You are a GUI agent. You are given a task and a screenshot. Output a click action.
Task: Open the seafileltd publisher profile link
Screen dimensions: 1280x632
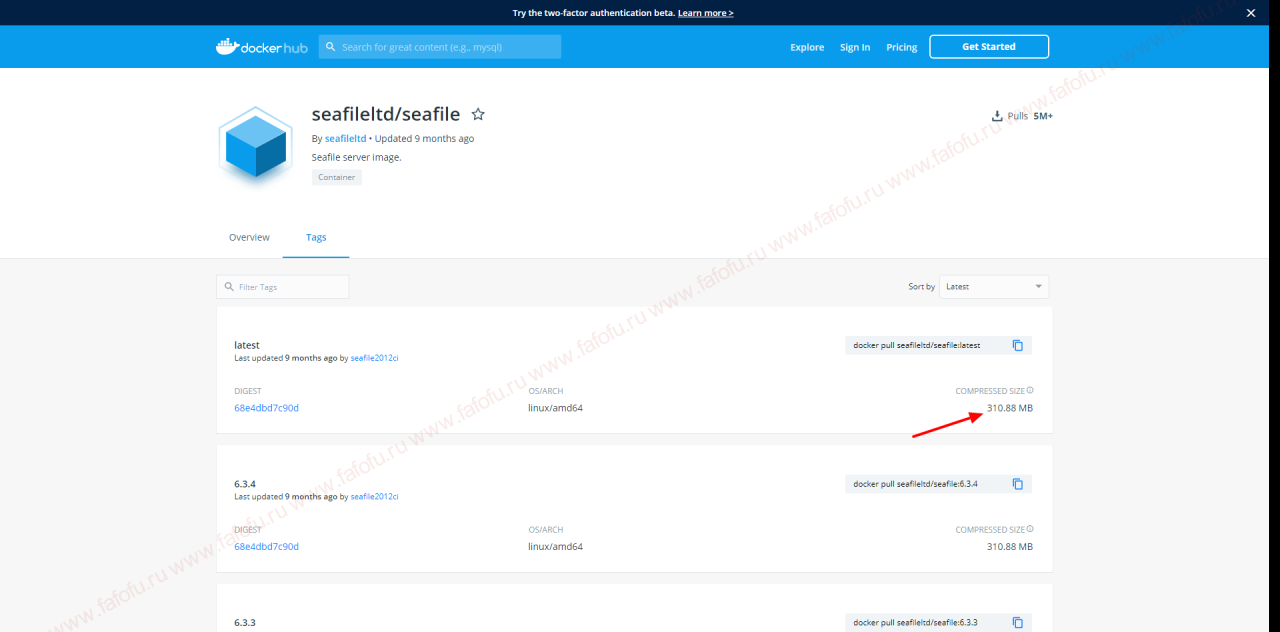click(345, 139)
